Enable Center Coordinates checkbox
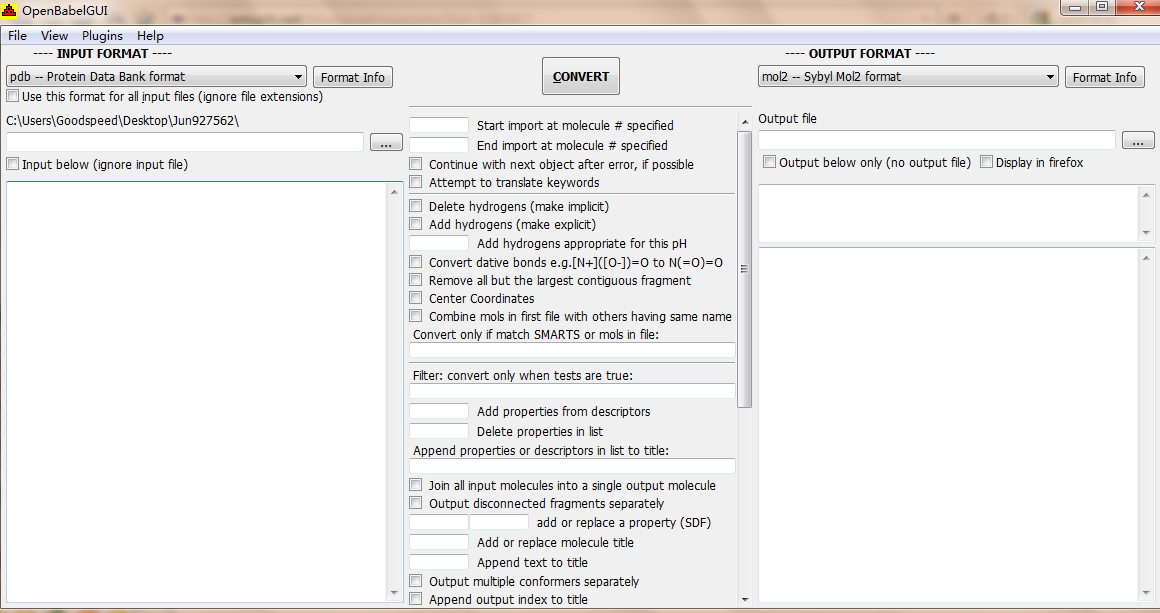1160x613 pixels. 416,298
